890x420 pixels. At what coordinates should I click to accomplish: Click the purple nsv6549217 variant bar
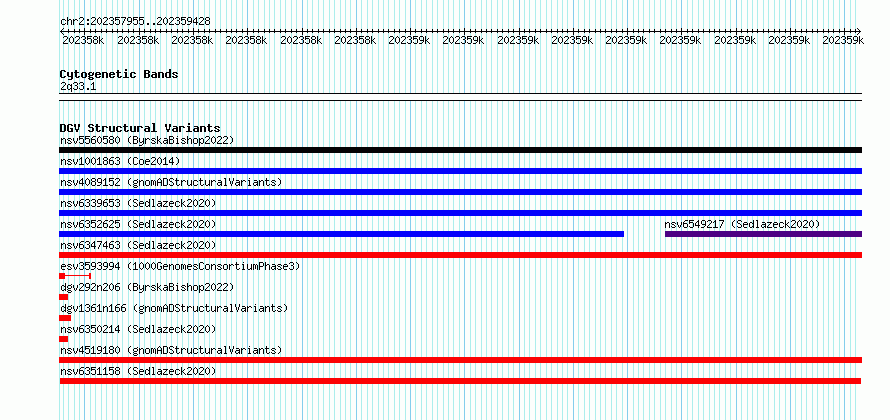(x=763, y=234)
